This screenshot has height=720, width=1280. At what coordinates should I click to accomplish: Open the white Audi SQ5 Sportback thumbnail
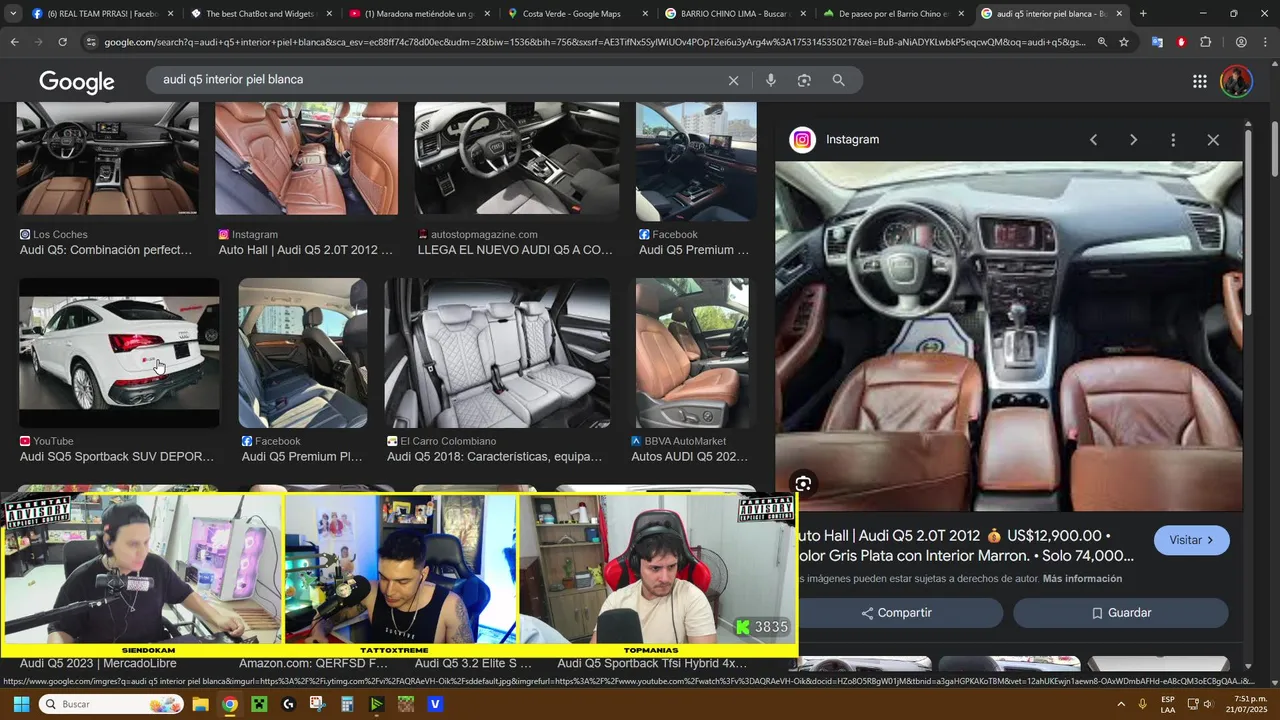(x=119, y=353)
